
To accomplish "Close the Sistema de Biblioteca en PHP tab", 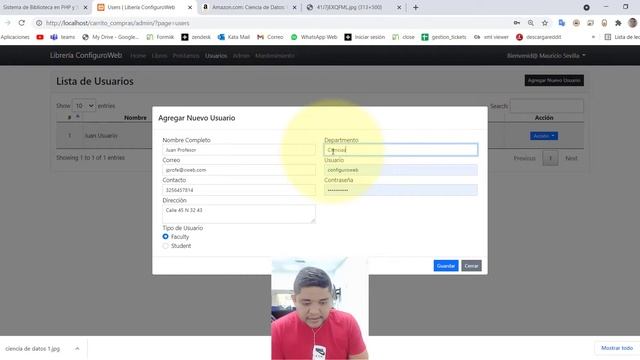I will [85, 7].
